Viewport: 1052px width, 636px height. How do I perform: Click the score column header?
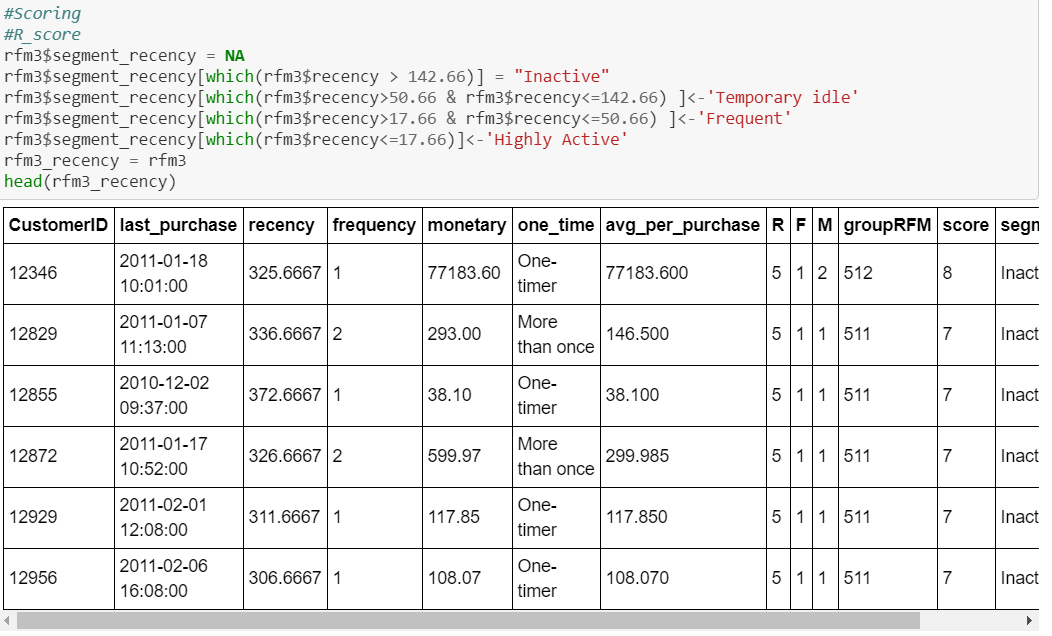pyautogui.click(x=965, y=225)
